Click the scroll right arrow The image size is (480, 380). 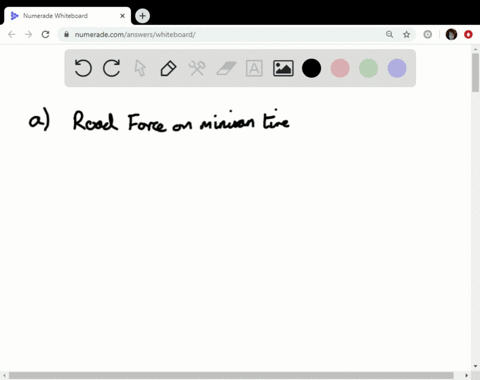(467, 376)
